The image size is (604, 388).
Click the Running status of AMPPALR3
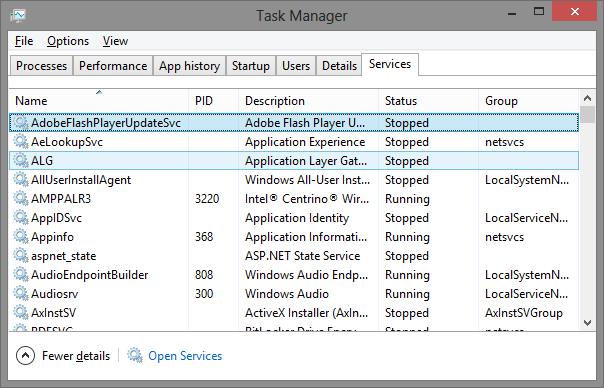(407, 199)
